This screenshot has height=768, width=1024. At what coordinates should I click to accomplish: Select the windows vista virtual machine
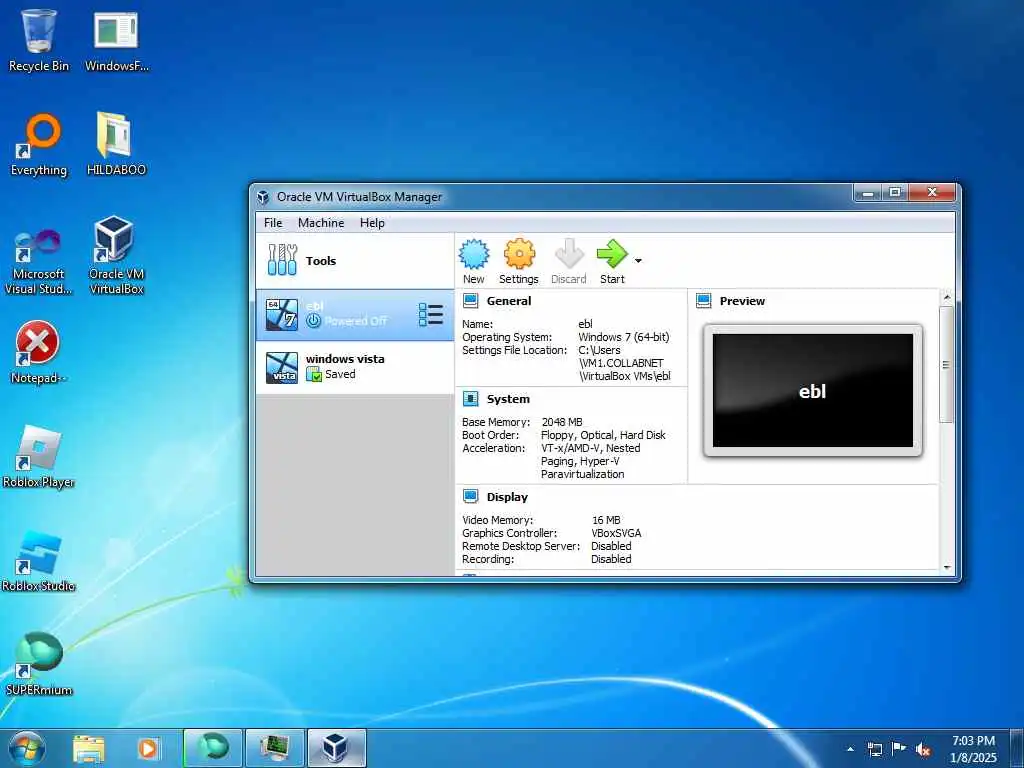[x=355, y=367]
